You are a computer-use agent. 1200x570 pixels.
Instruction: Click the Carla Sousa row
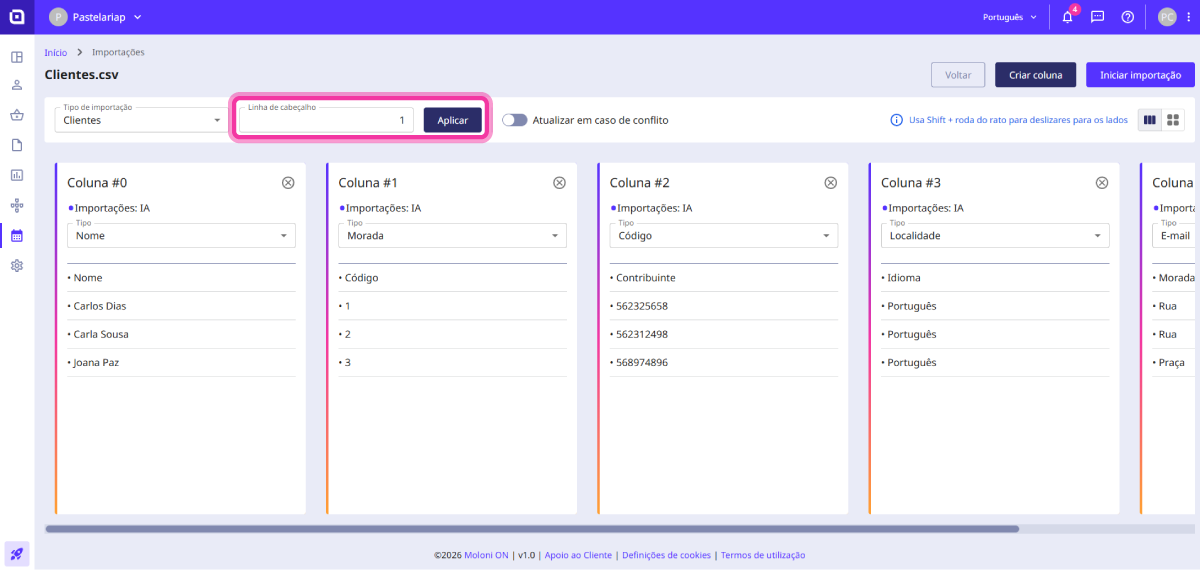[x=181, y=334]
